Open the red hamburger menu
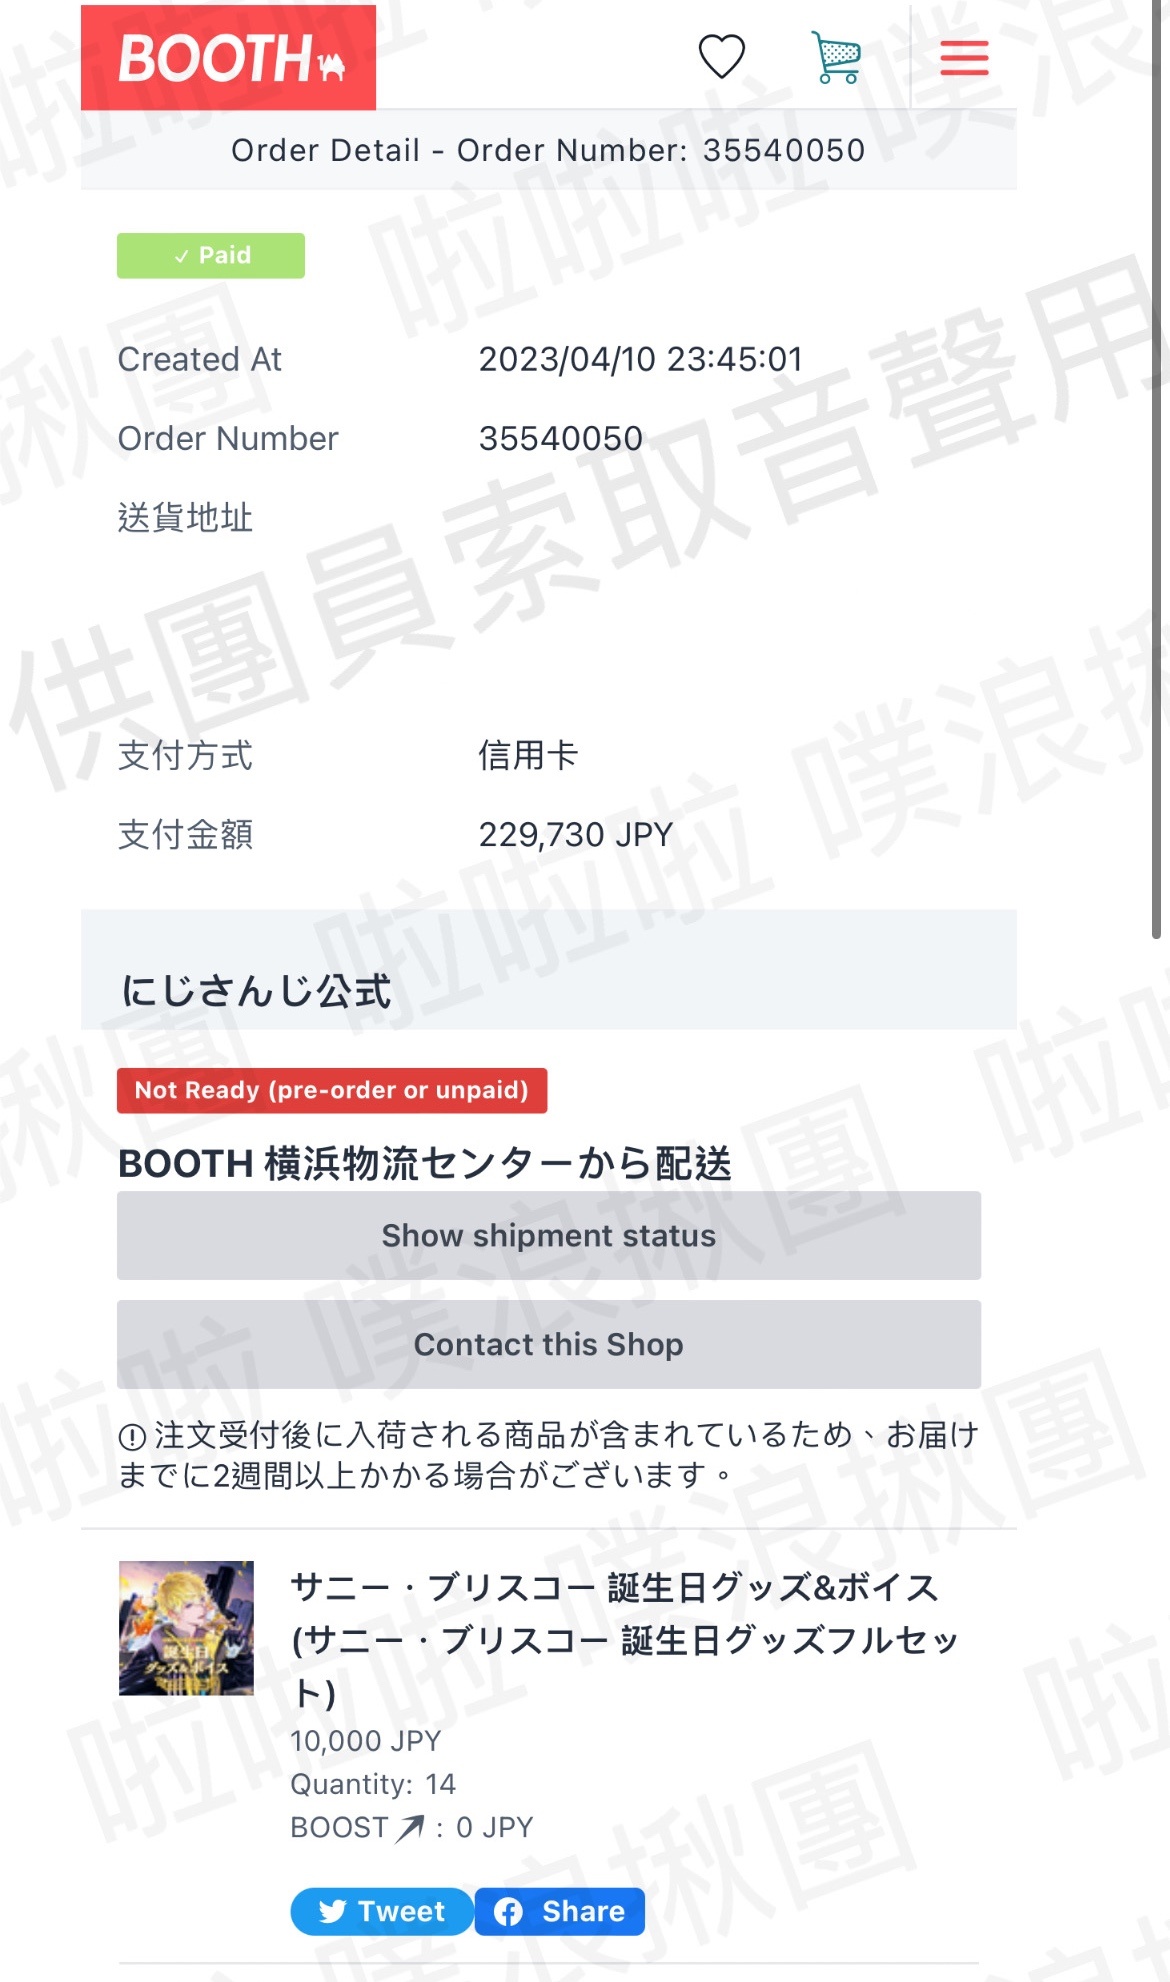The height and width of the screenshot is (1982, 1170). 964,57
